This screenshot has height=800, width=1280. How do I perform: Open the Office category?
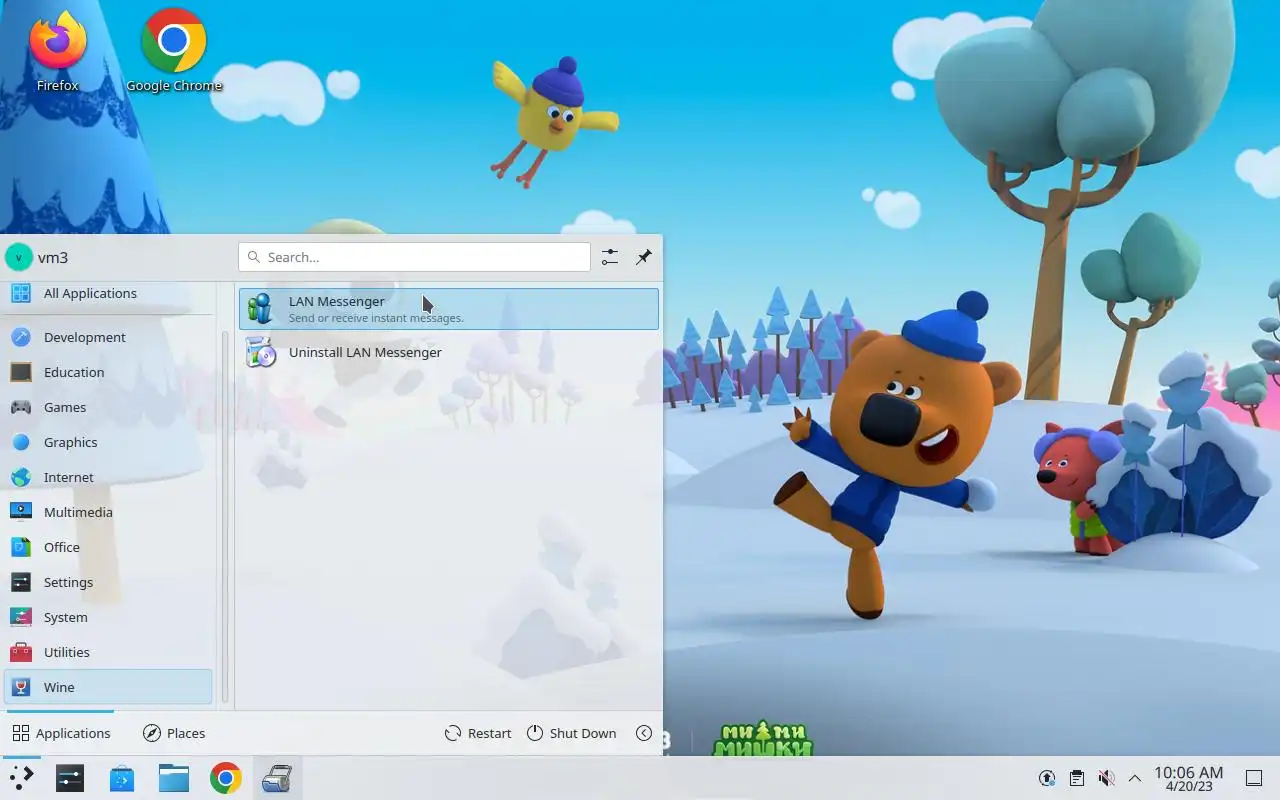tap(108, 547)
